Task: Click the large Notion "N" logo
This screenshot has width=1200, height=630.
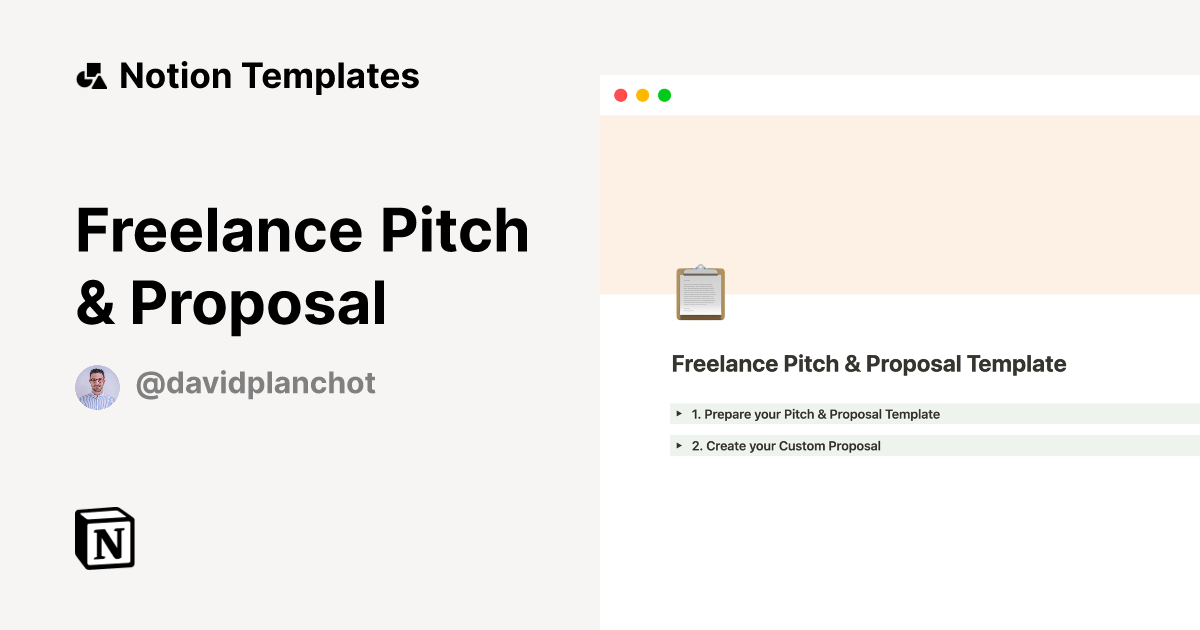Action: [x=105, y=539]
